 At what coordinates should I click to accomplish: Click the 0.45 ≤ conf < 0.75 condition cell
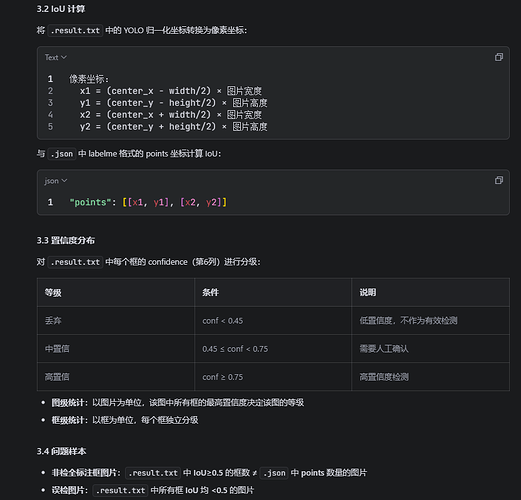pyautogui.click(x=273, y=349)
